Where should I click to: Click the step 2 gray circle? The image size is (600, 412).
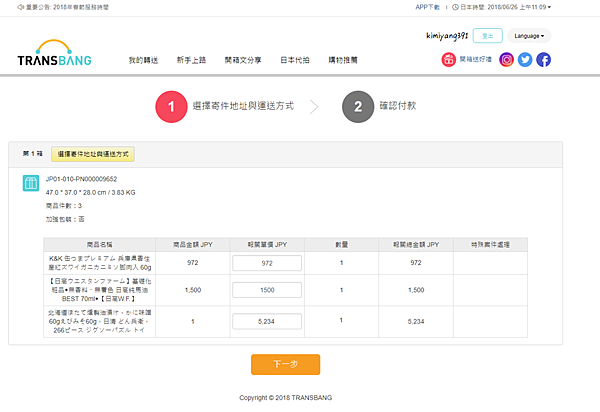(x=357, y=106)
